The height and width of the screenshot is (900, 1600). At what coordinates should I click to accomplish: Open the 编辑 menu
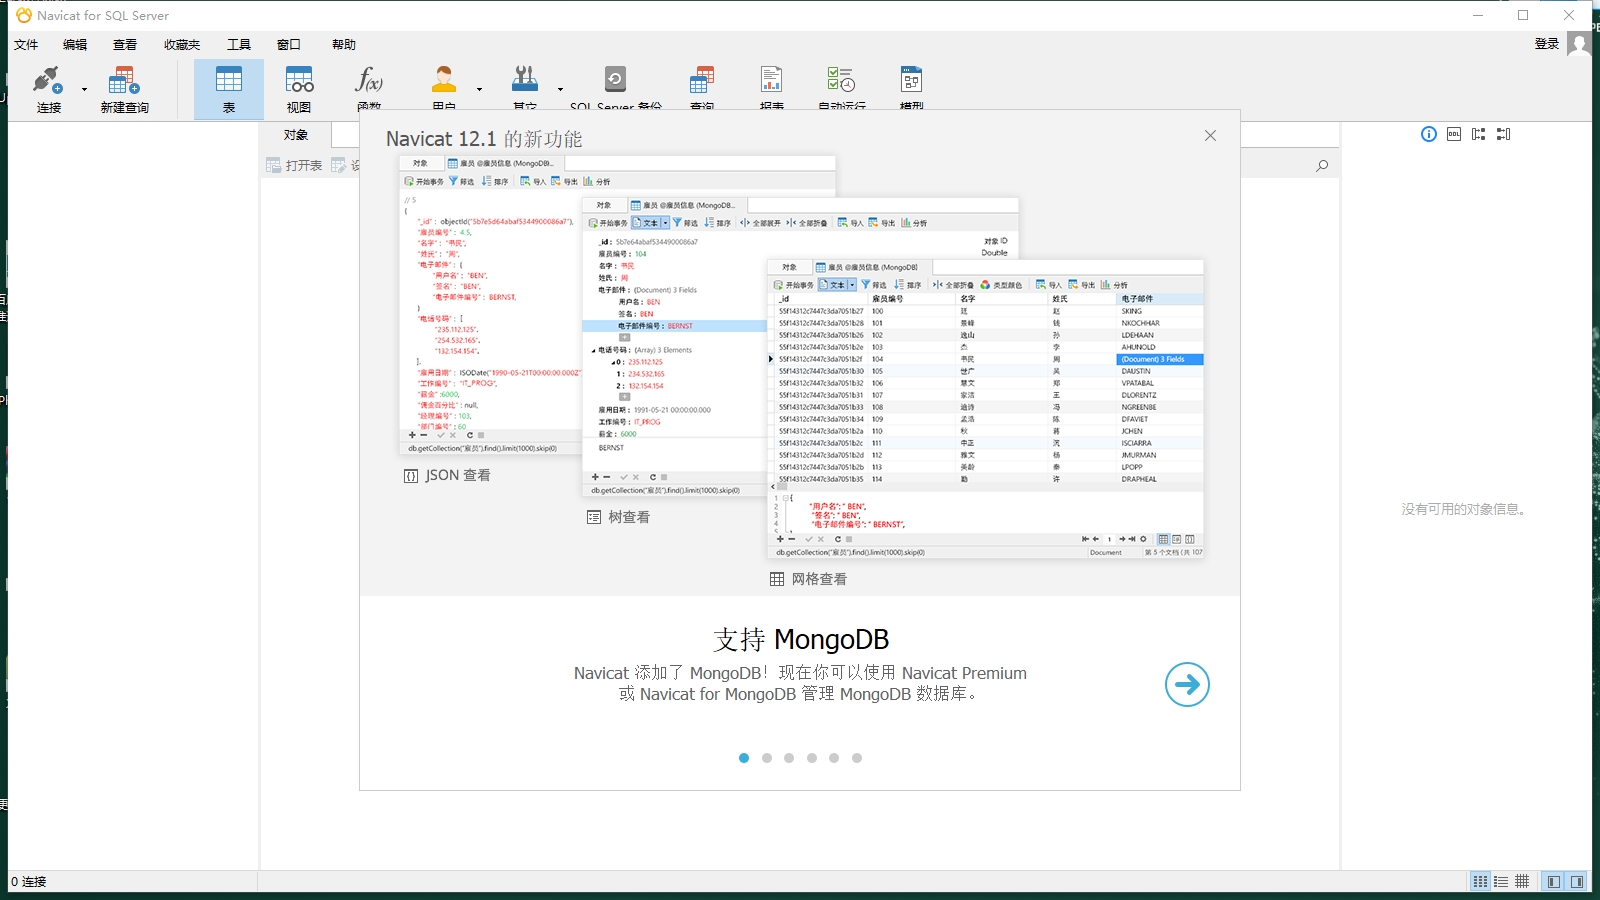click(75, 44)
